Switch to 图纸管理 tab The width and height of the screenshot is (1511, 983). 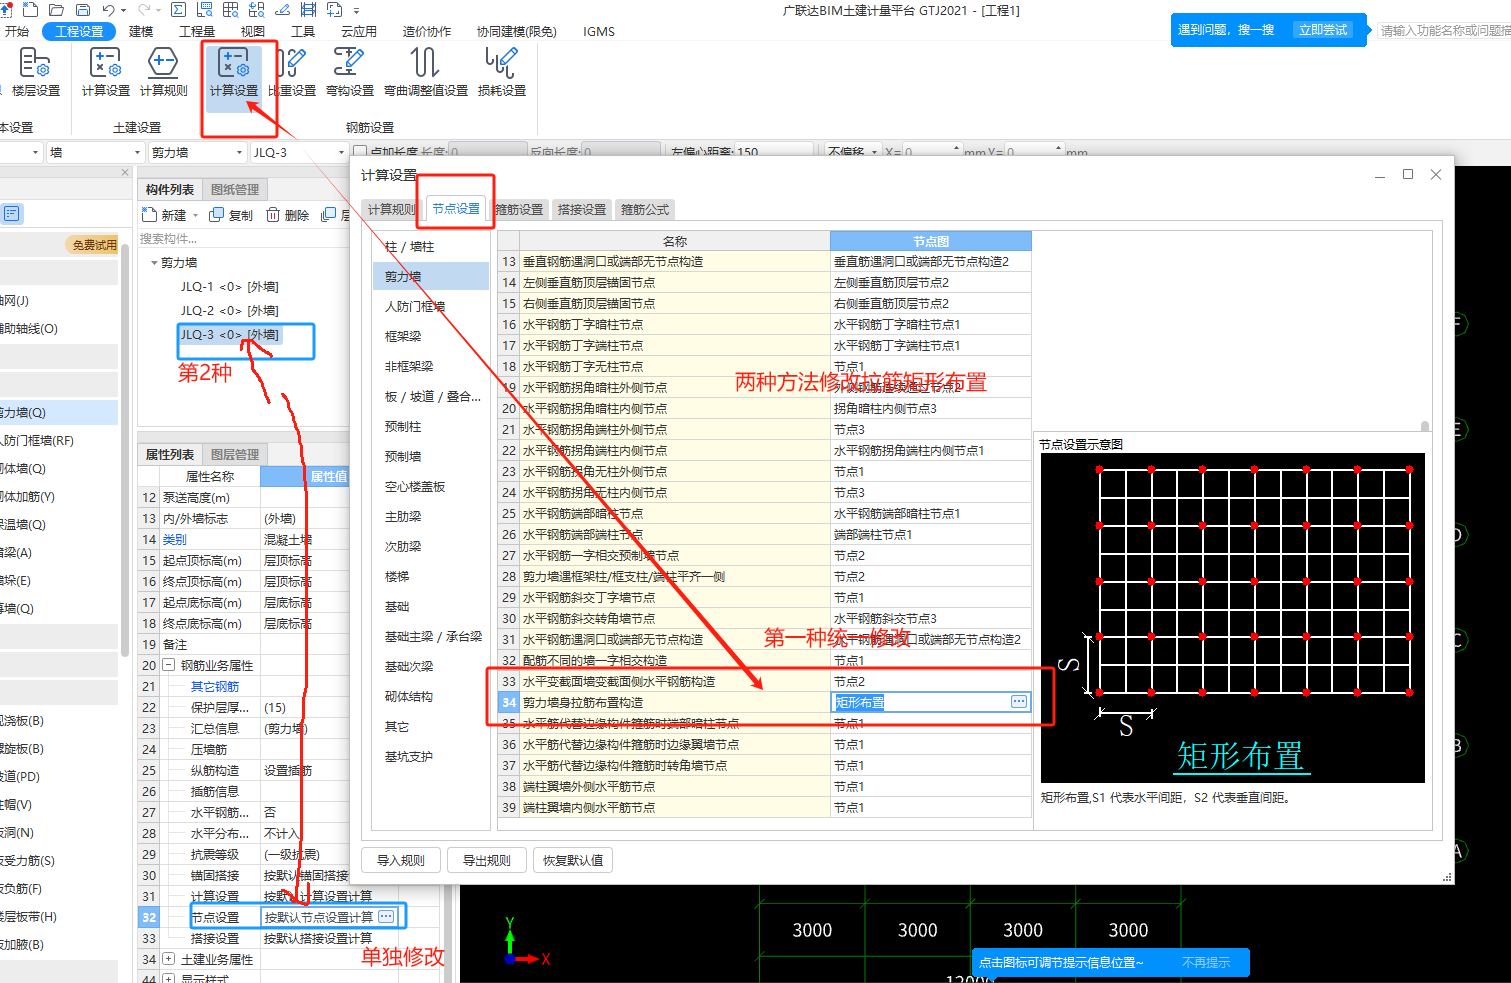coord(235,189)
